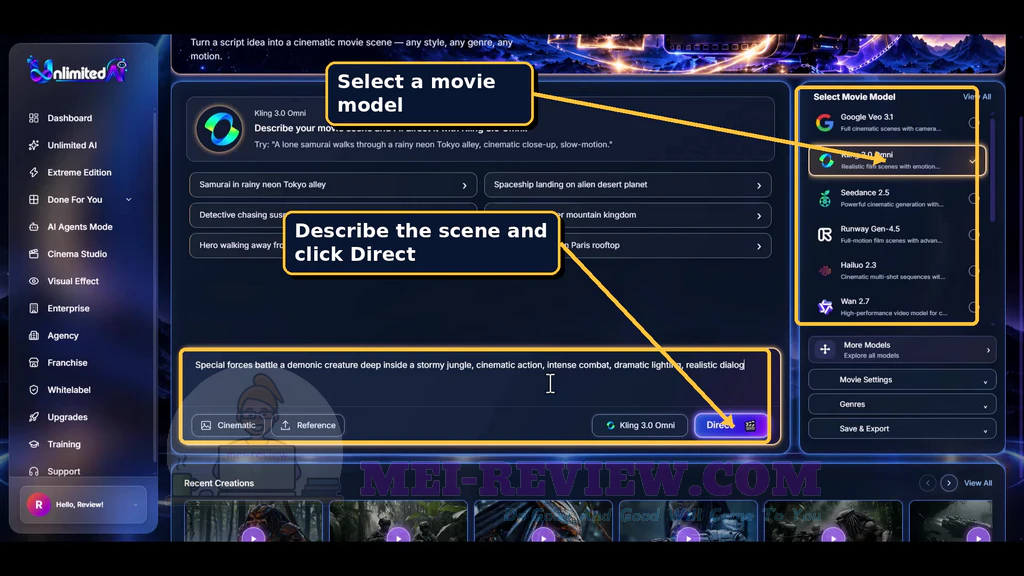
Task: Click the Reference upload button
Action: tap(308, 425)
